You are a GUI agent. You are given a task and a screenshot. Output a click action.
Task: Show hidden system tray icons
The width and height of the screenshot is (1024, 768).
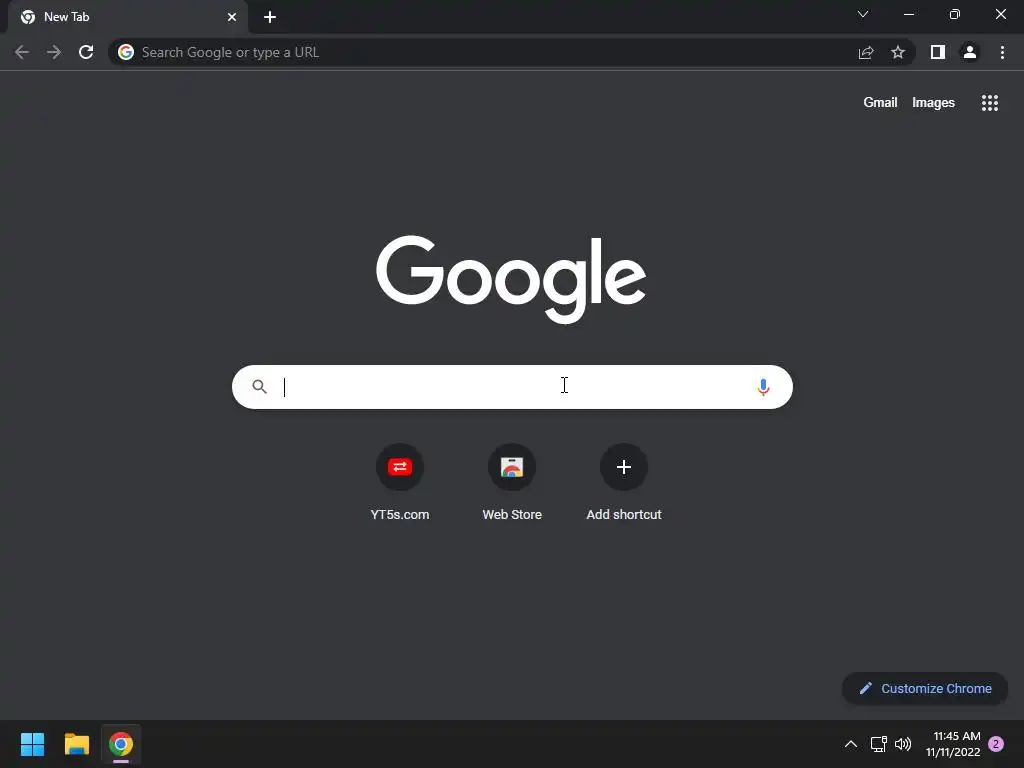(850, 744)
